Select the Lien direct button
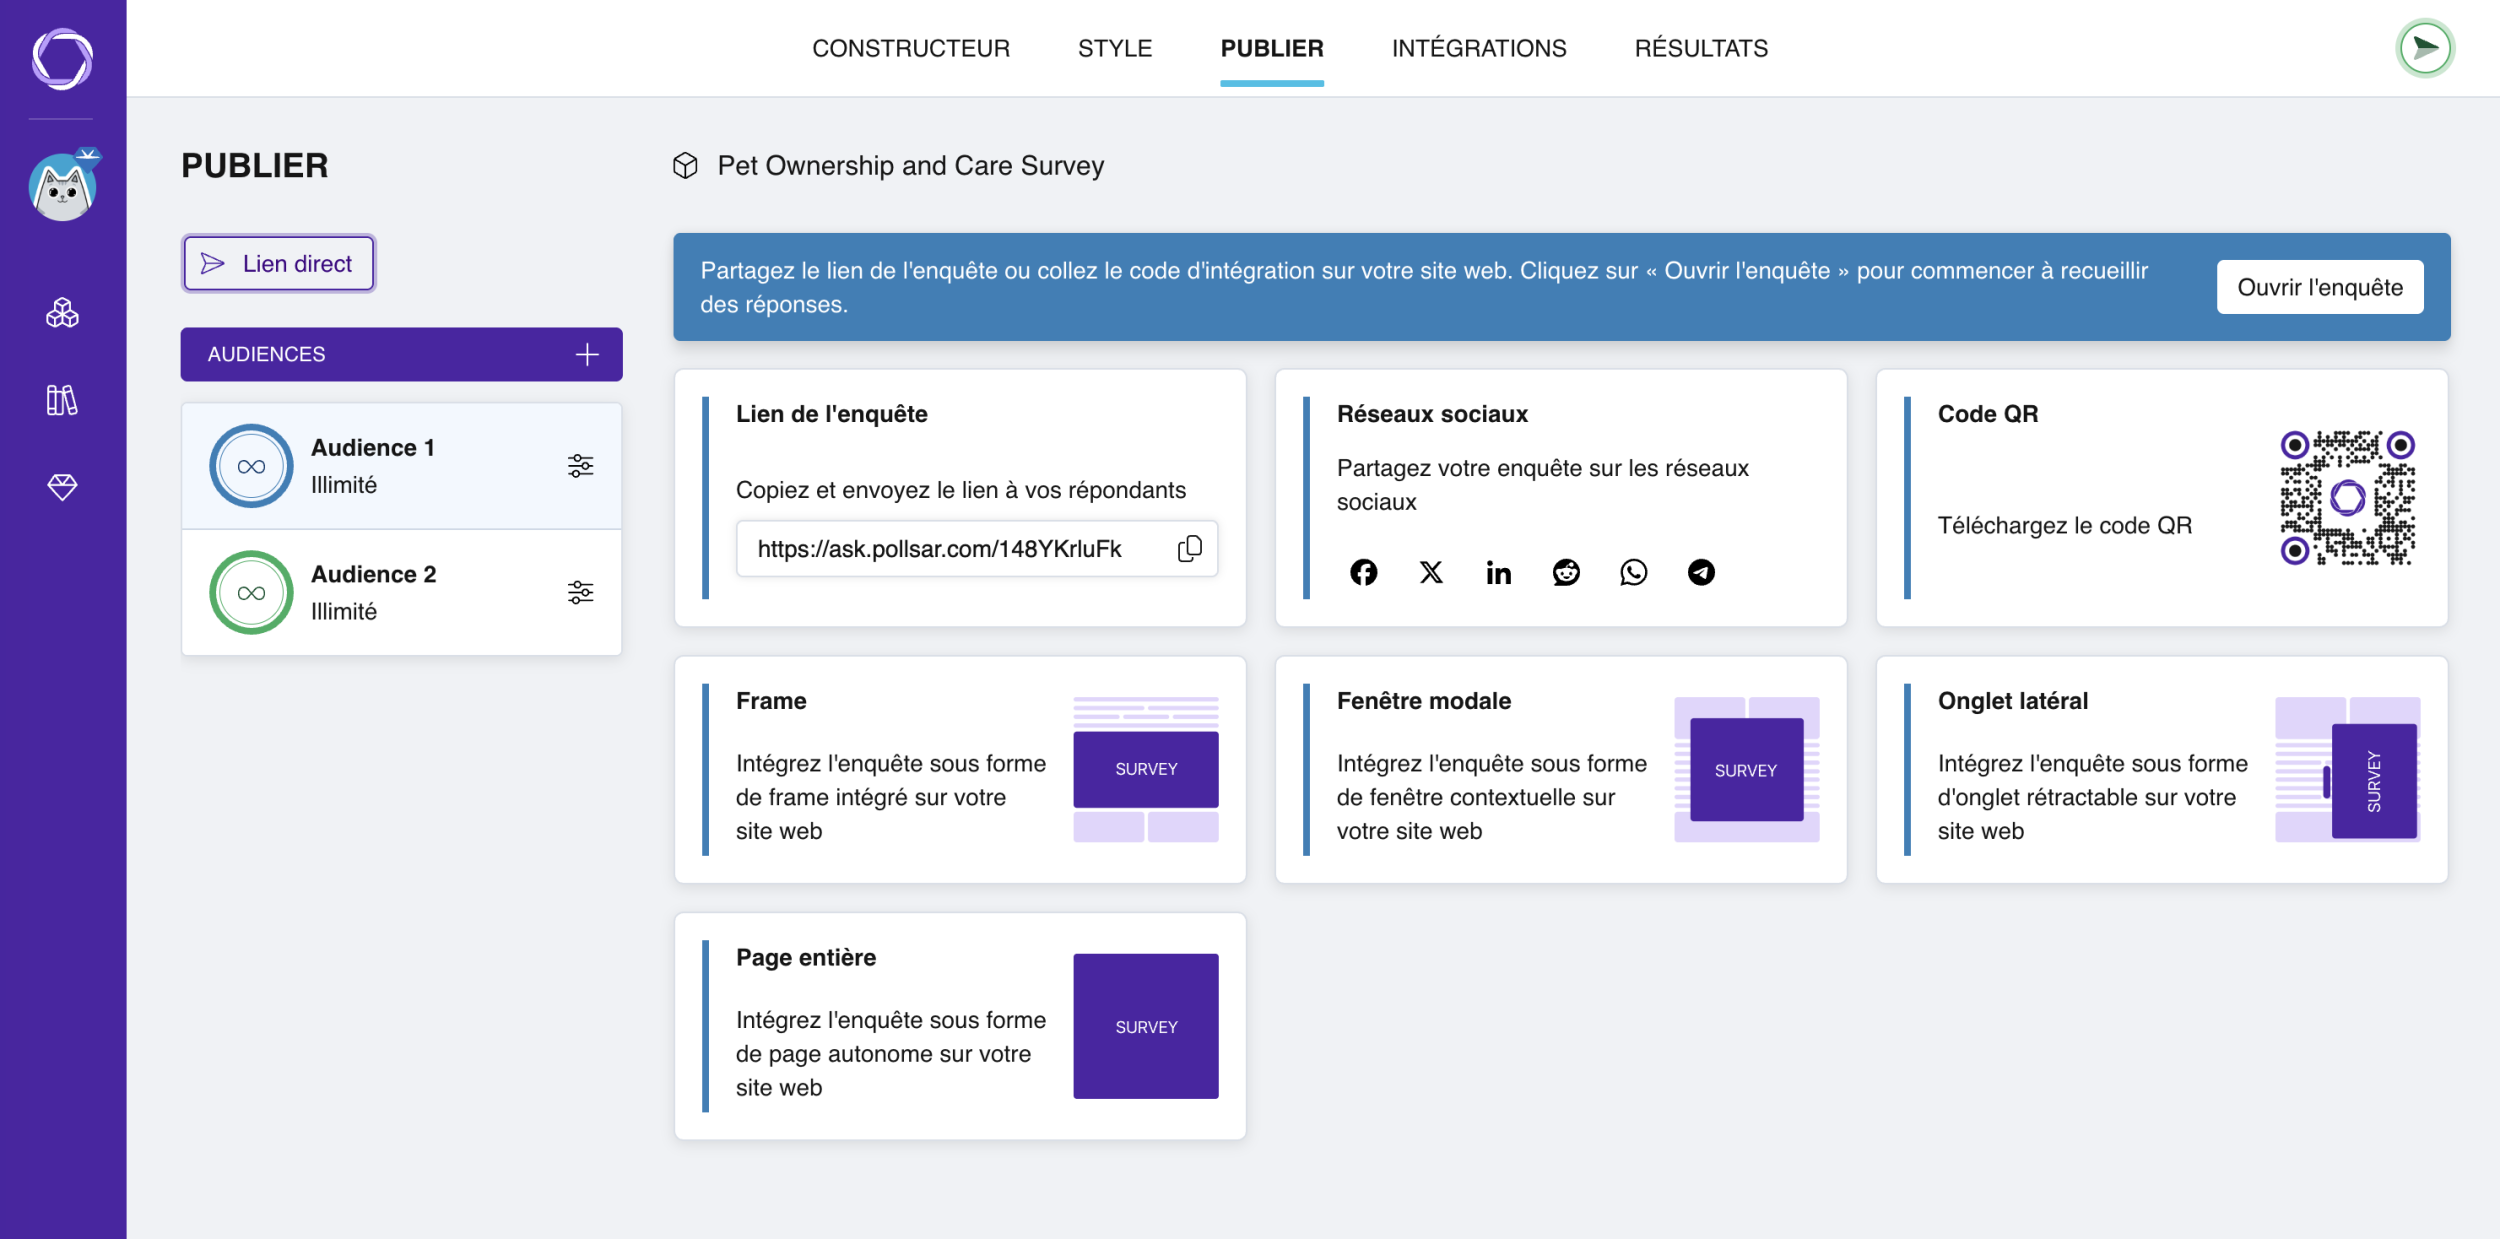Viewport: 2500px width, 1239px height. click(278, 263)
